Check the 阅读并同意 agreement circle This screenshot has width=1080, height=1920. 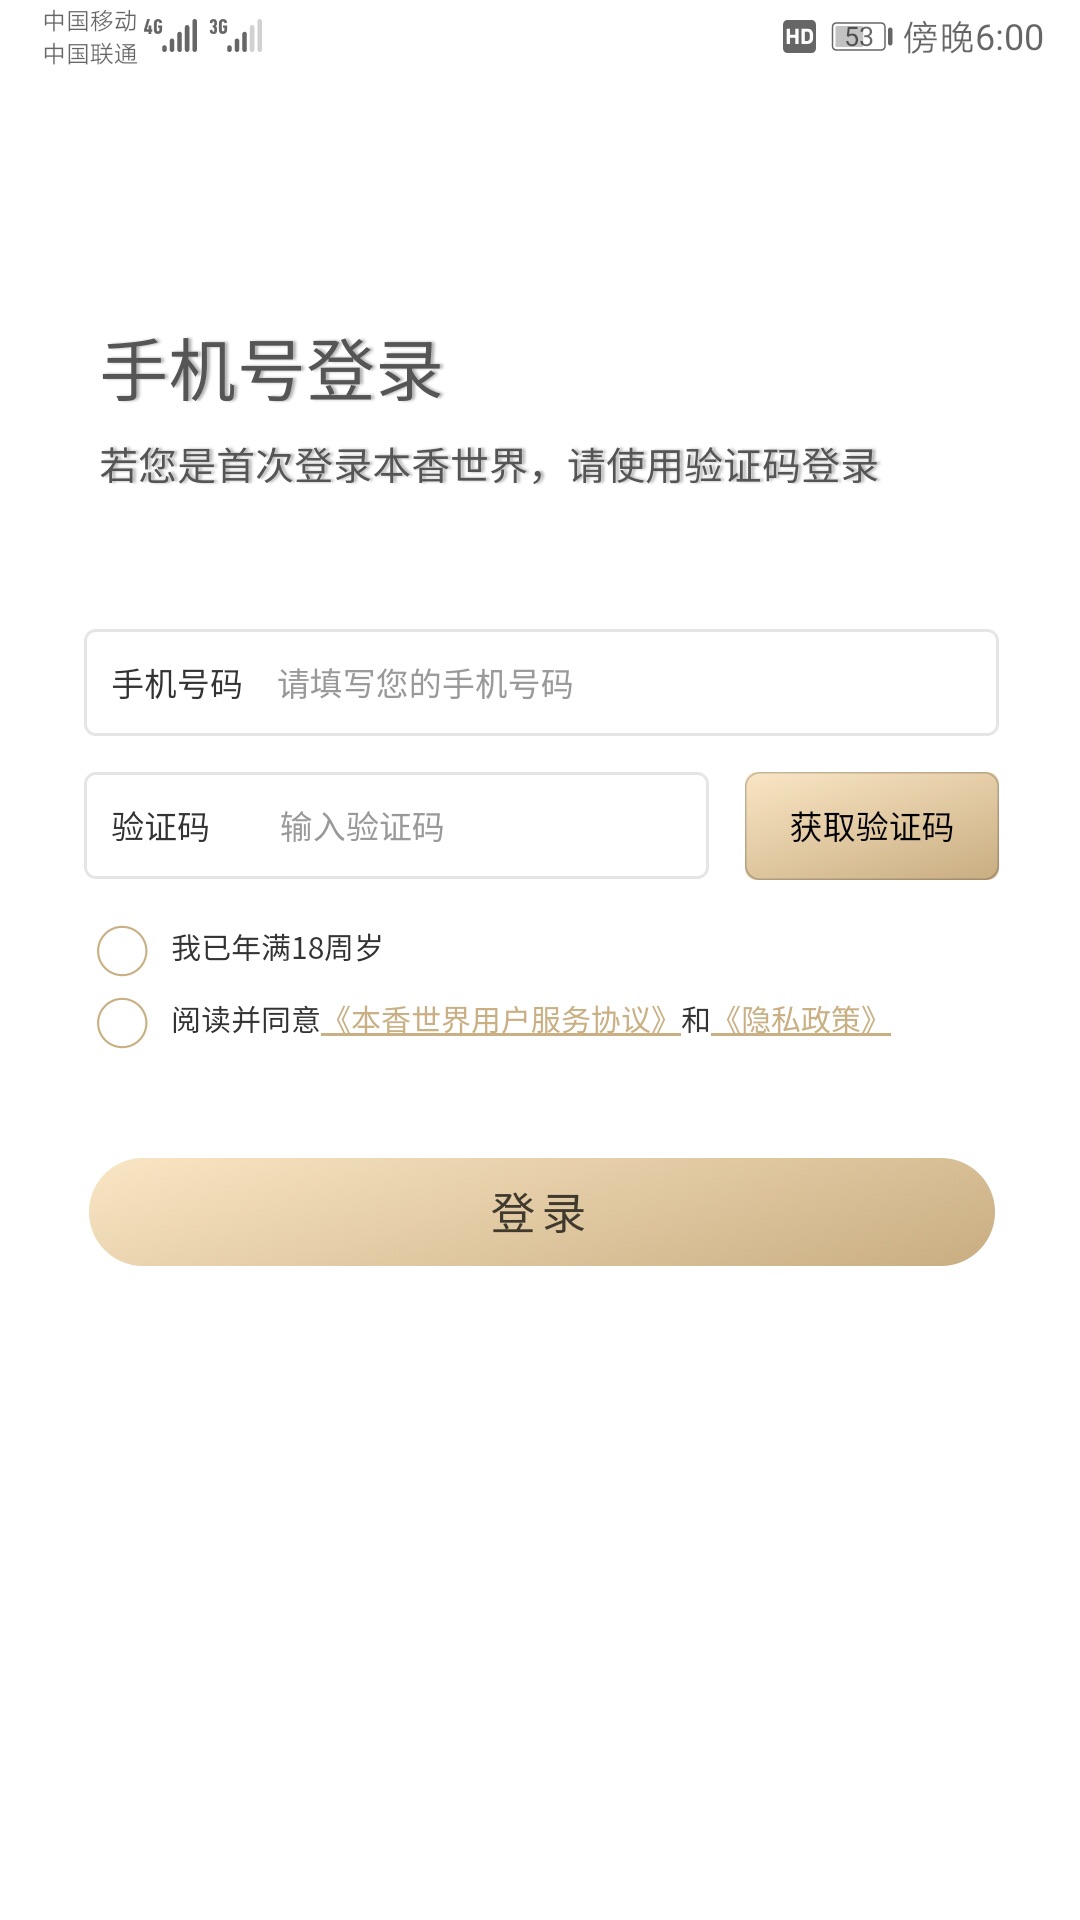pyautogui.click(x=122, y=1022)
